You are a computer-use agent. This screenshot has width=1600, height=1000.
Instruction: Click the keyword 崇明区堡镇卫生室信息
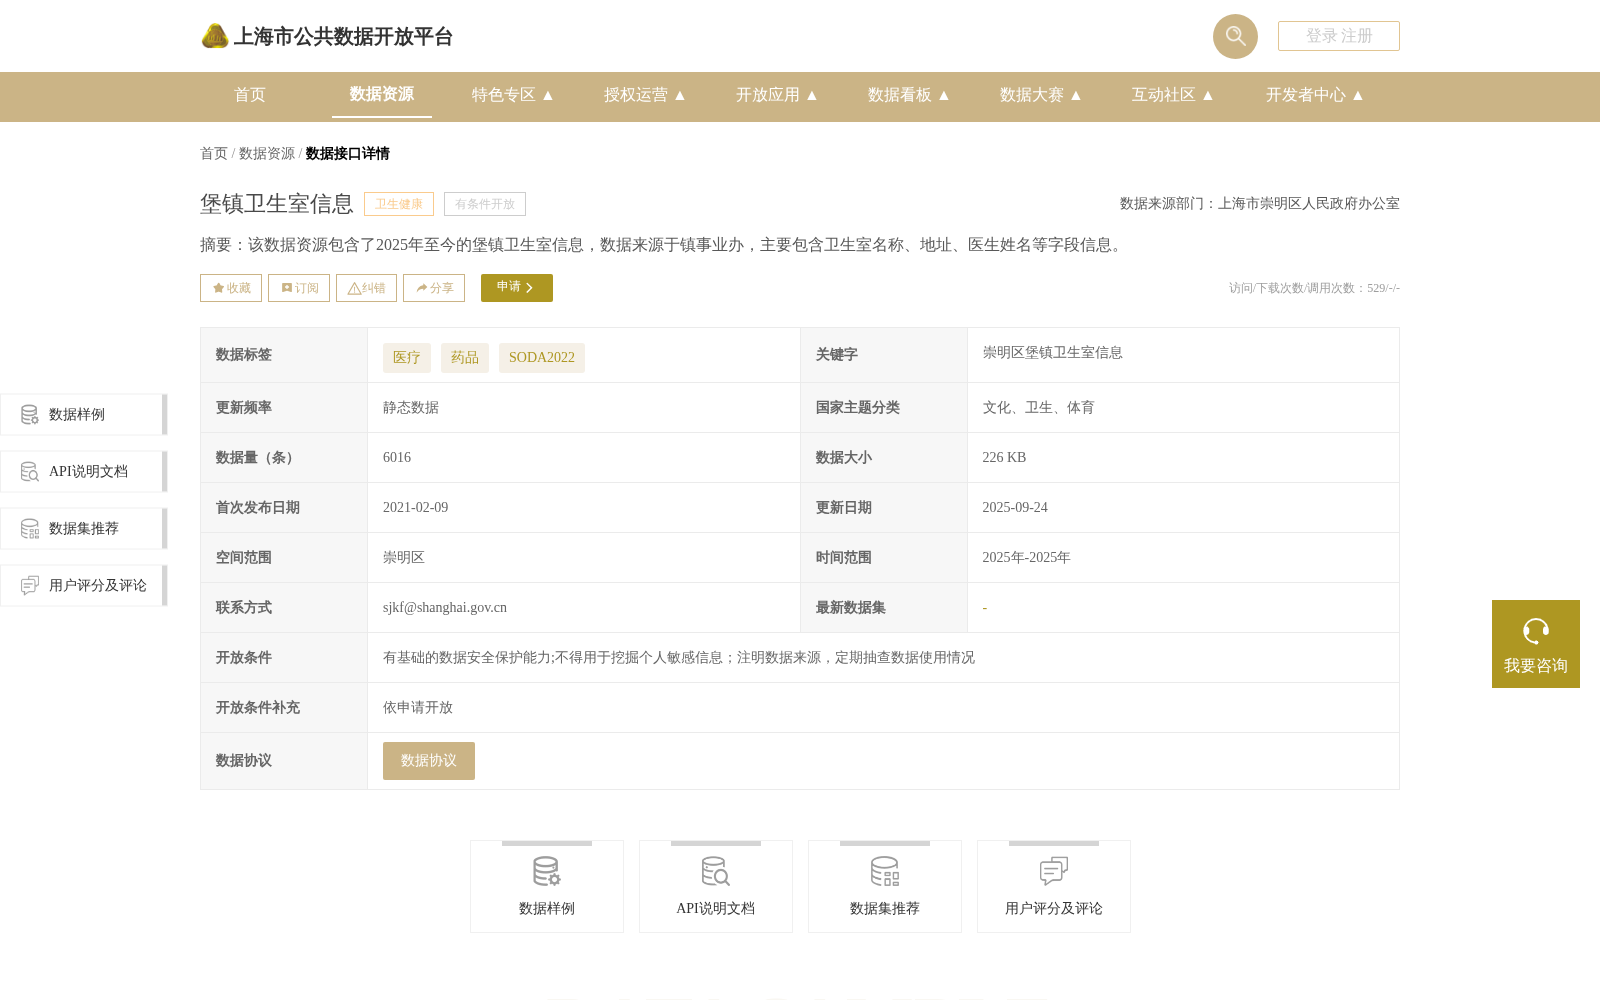click(x=1053, y=353)
